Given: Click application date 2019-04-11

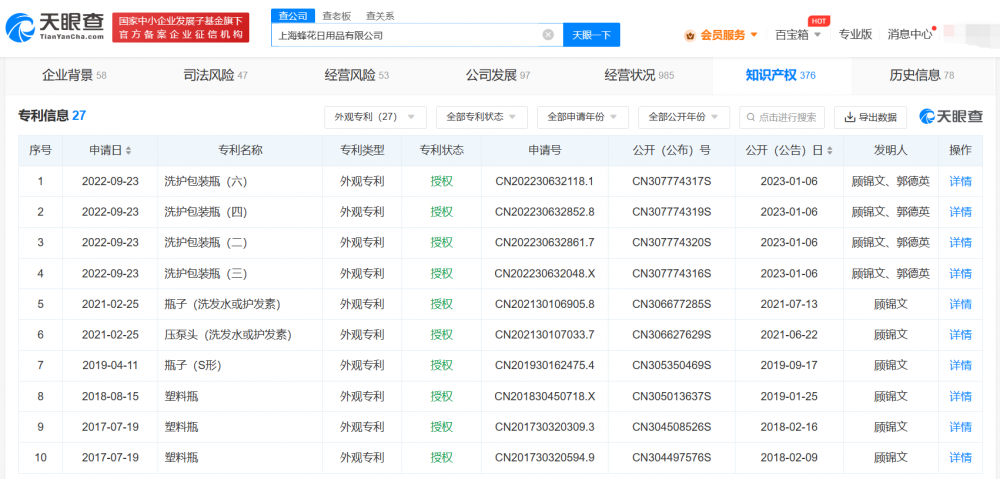Looking at the screenshot, I should click(x=110, y=365).
